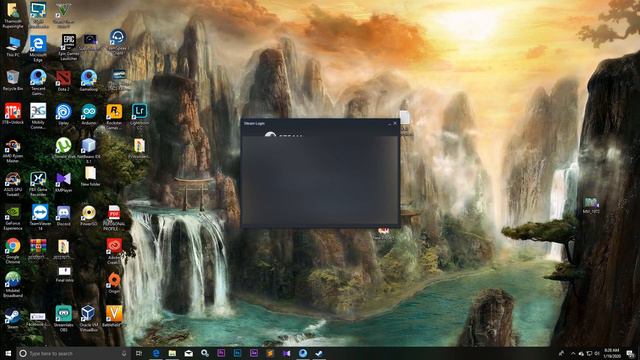Open Steam desktop shortcut
The height and width of the screenshot is (360, 640).
click(x=13, y=317)
